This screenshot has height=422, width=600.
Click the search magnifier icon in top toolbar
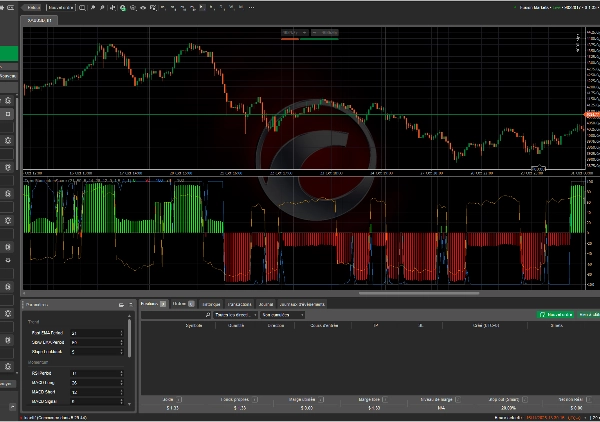coord(80,7)
